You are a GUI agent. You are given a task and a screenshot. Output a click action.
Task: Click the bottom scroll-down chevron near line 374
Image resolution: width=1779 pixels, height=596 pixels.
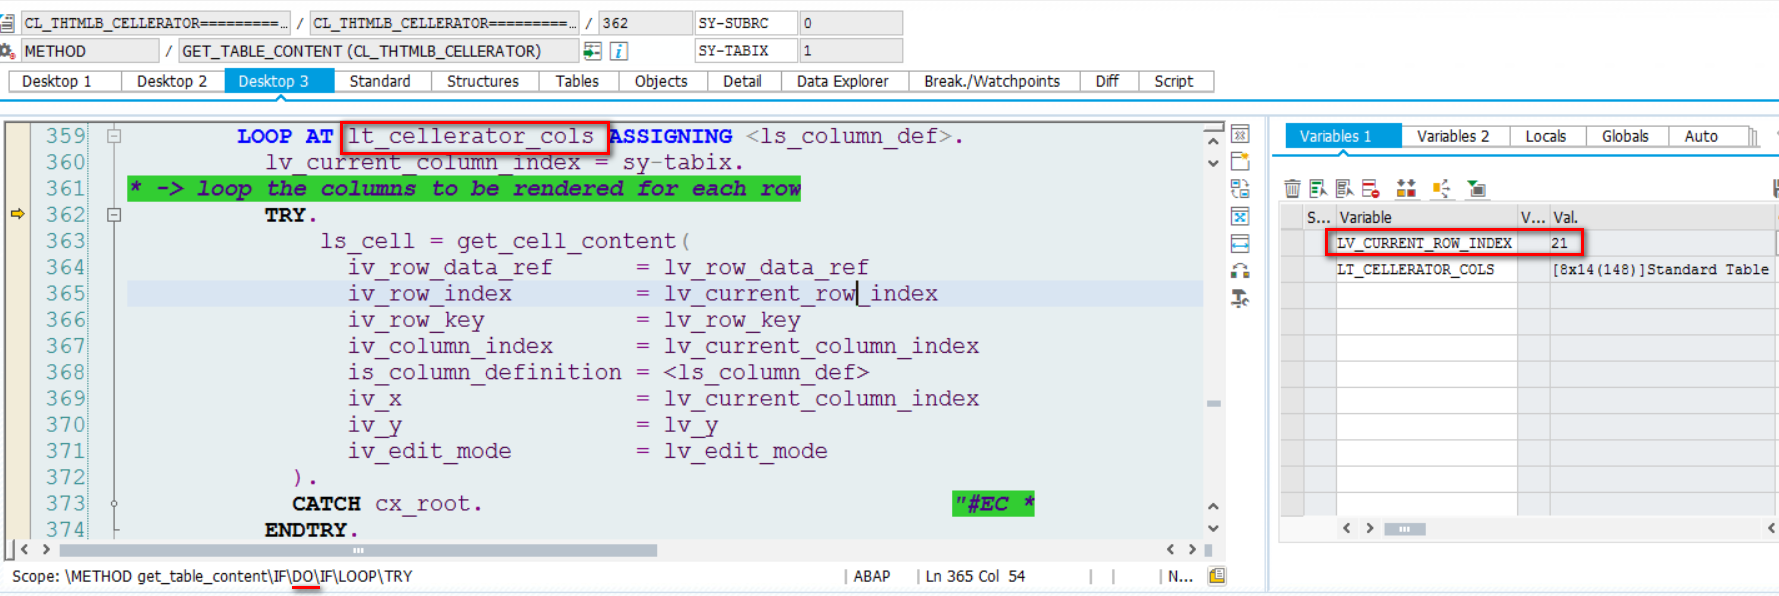coord(1213,528)
